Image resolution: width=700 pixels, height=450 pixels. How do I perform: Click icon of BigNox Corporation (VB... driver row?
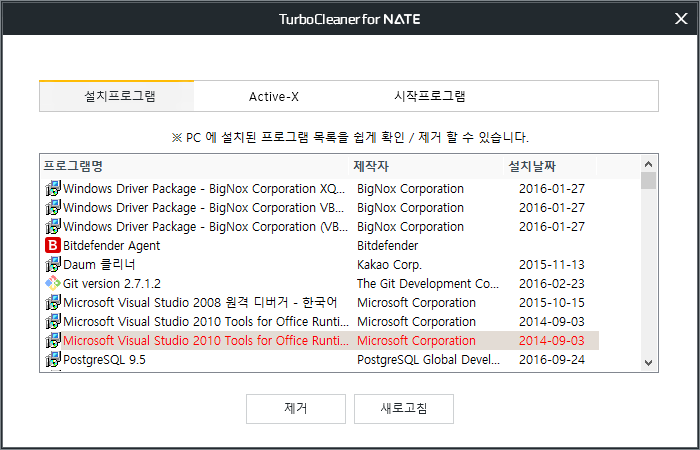point(53,226)
